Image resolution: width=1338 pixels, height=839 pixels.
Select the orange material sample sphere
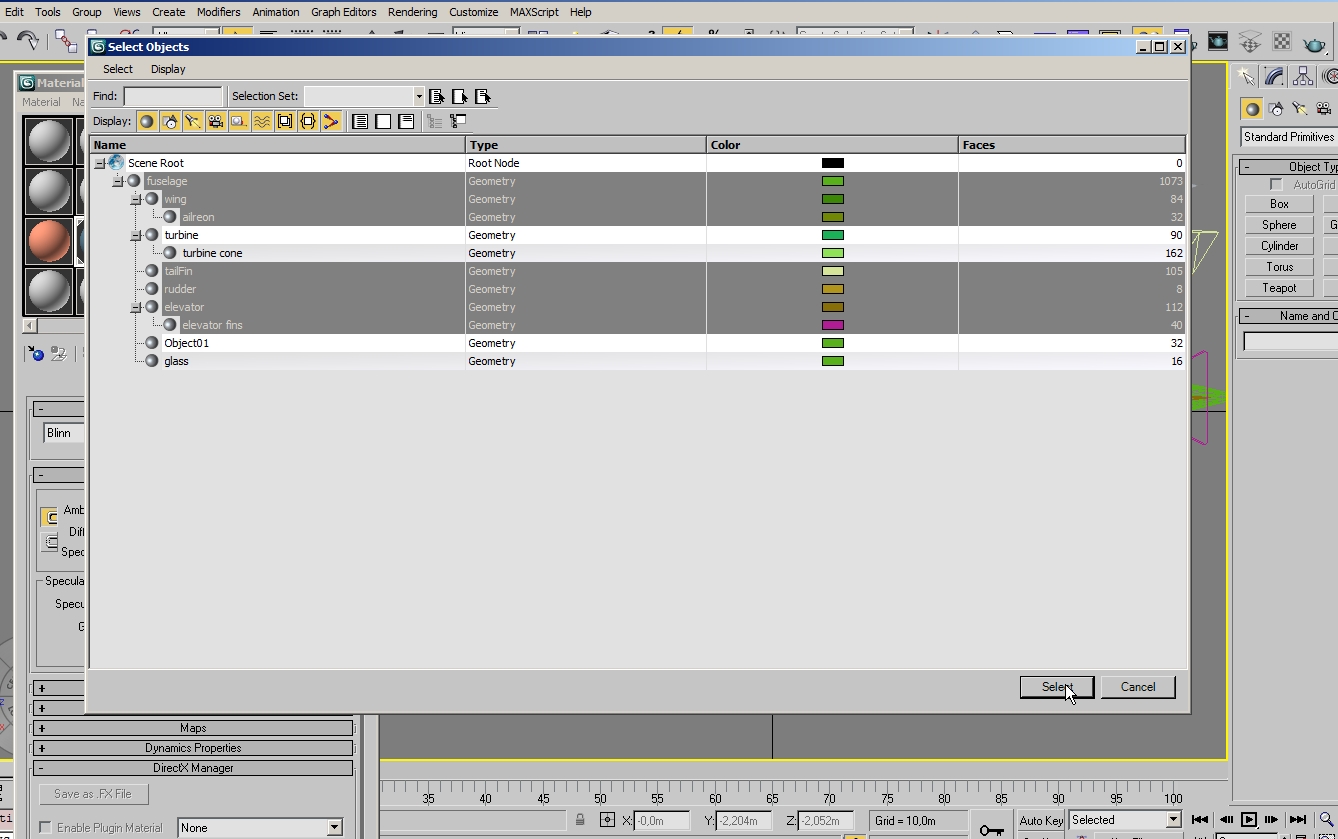coord(48,240)
